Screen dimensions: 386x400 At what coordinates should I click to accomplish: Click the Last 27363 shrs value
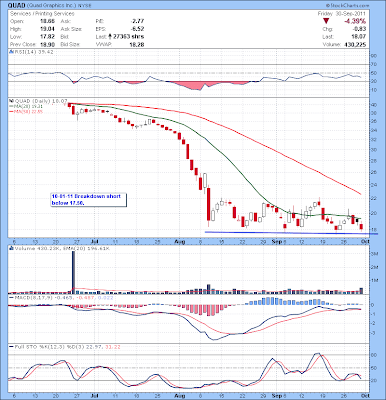coord(128,37)
